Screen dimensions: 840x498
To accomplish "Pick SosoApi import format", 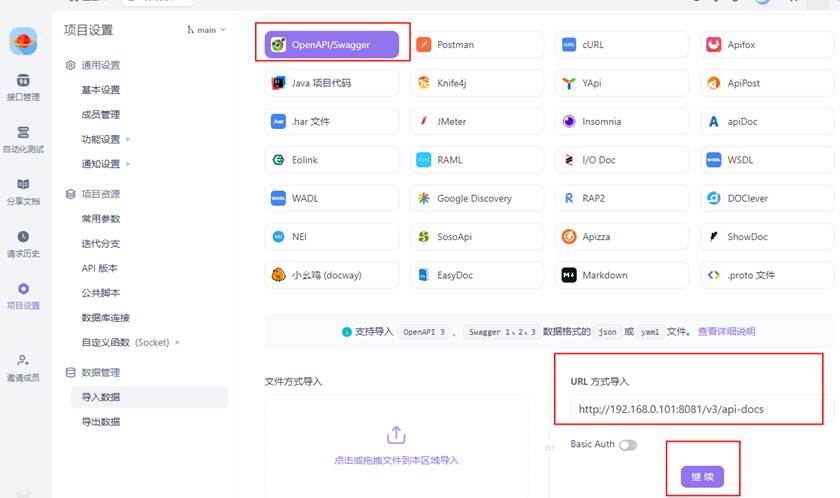I will (477, 237).
